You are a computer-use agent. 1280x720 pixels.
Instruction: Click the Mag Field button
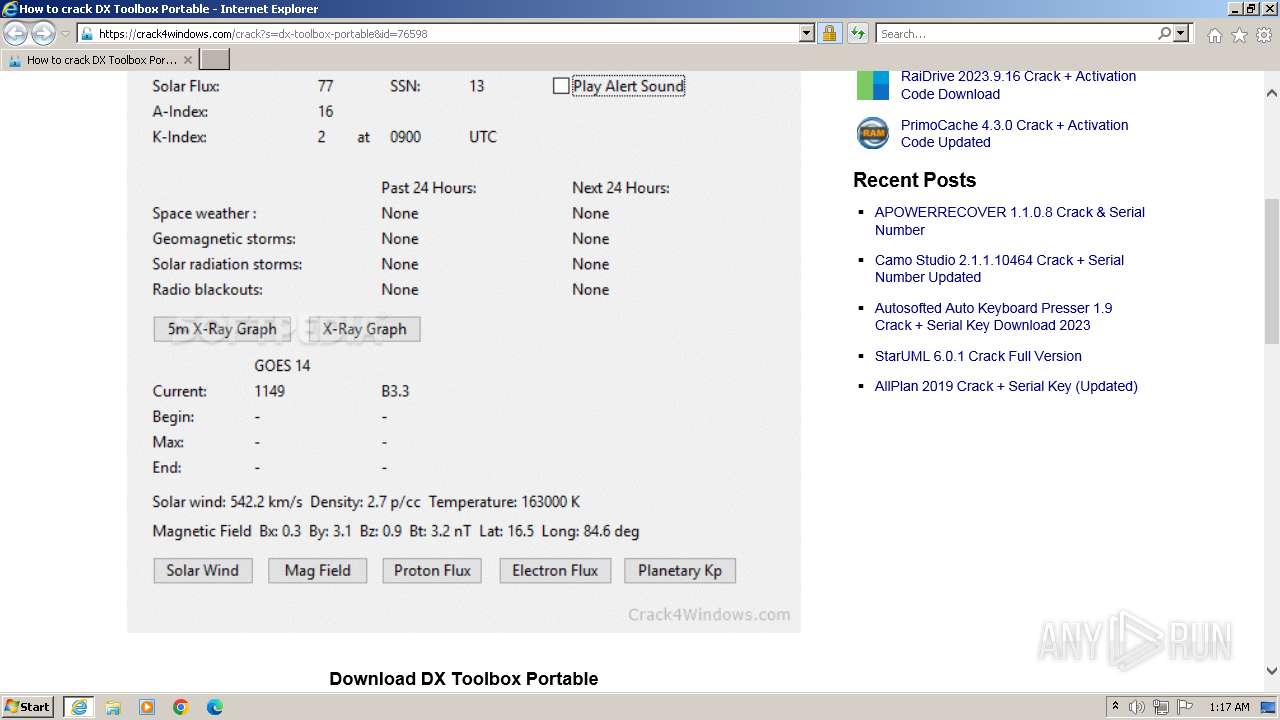coord(318,571)
